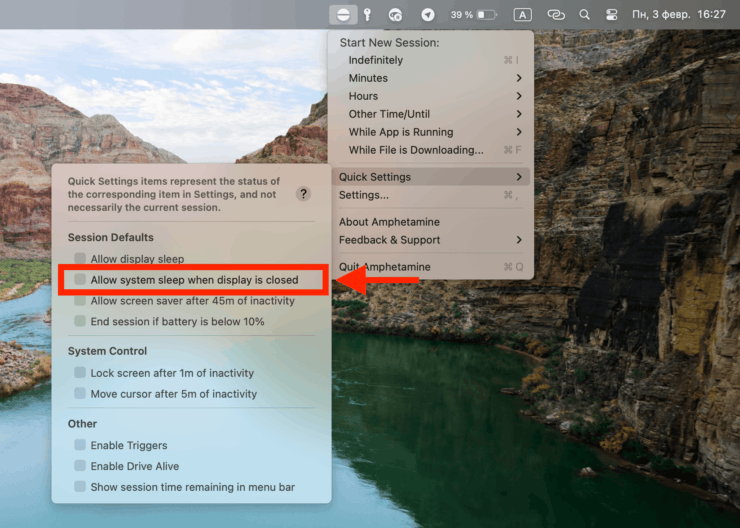Screen dimensions: 740x528
Task: Open the Spotlight search magnifier icon
Action: point(584,15)
